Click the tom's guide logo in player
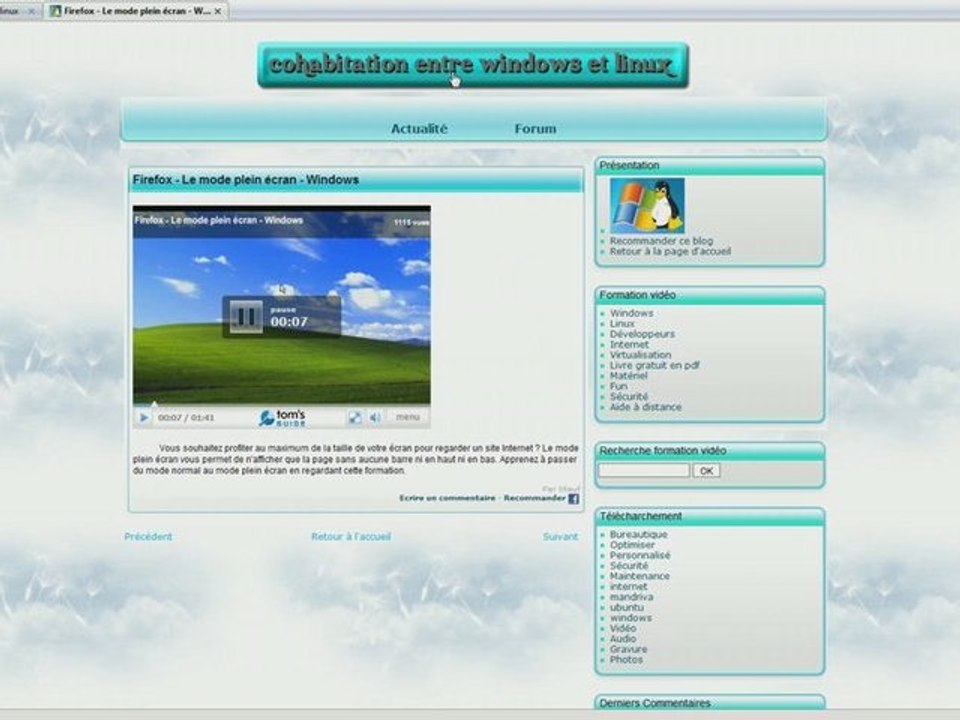The image size is (960, 720). [282, 418]
